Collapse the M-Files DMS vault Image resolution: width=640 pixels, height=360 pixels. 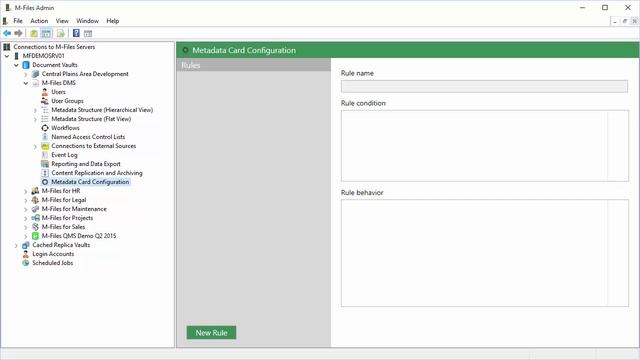click(x=26, y=83)
